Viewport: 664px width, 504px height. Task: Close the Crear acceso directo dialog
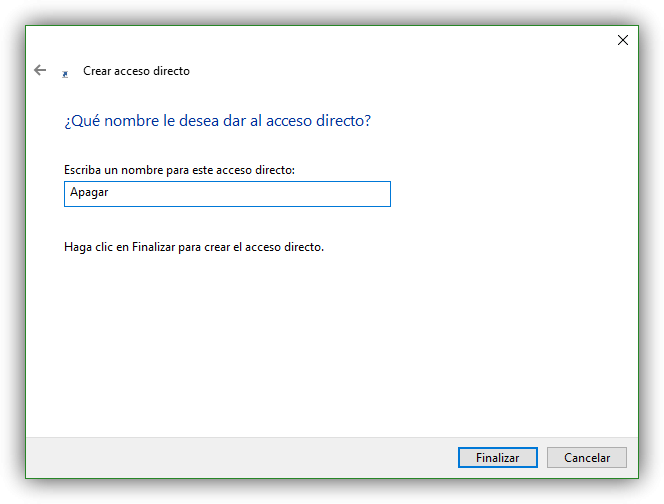(x=622, y=40)
